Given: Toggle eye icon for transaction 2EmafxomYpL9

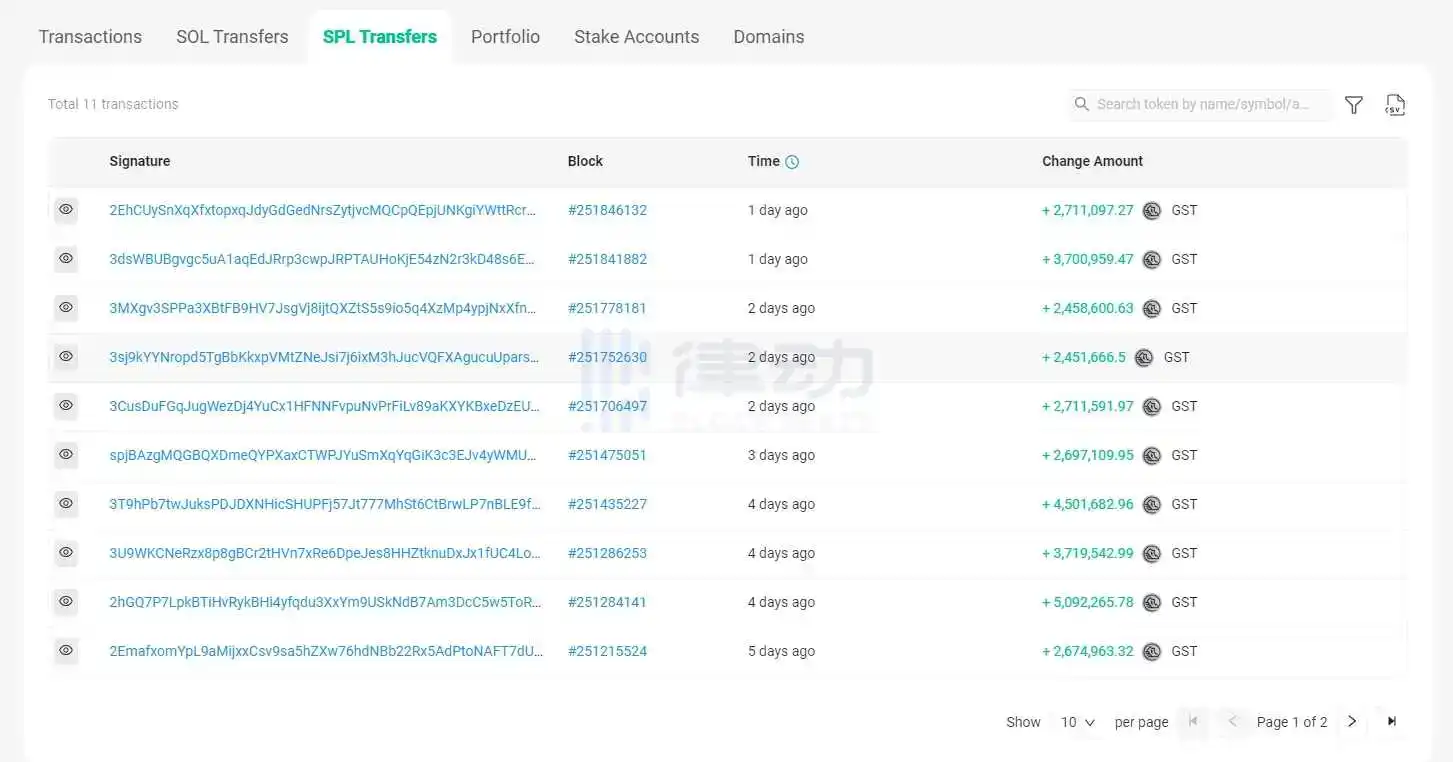Looking at the screenshot, I should pos(66,651).
